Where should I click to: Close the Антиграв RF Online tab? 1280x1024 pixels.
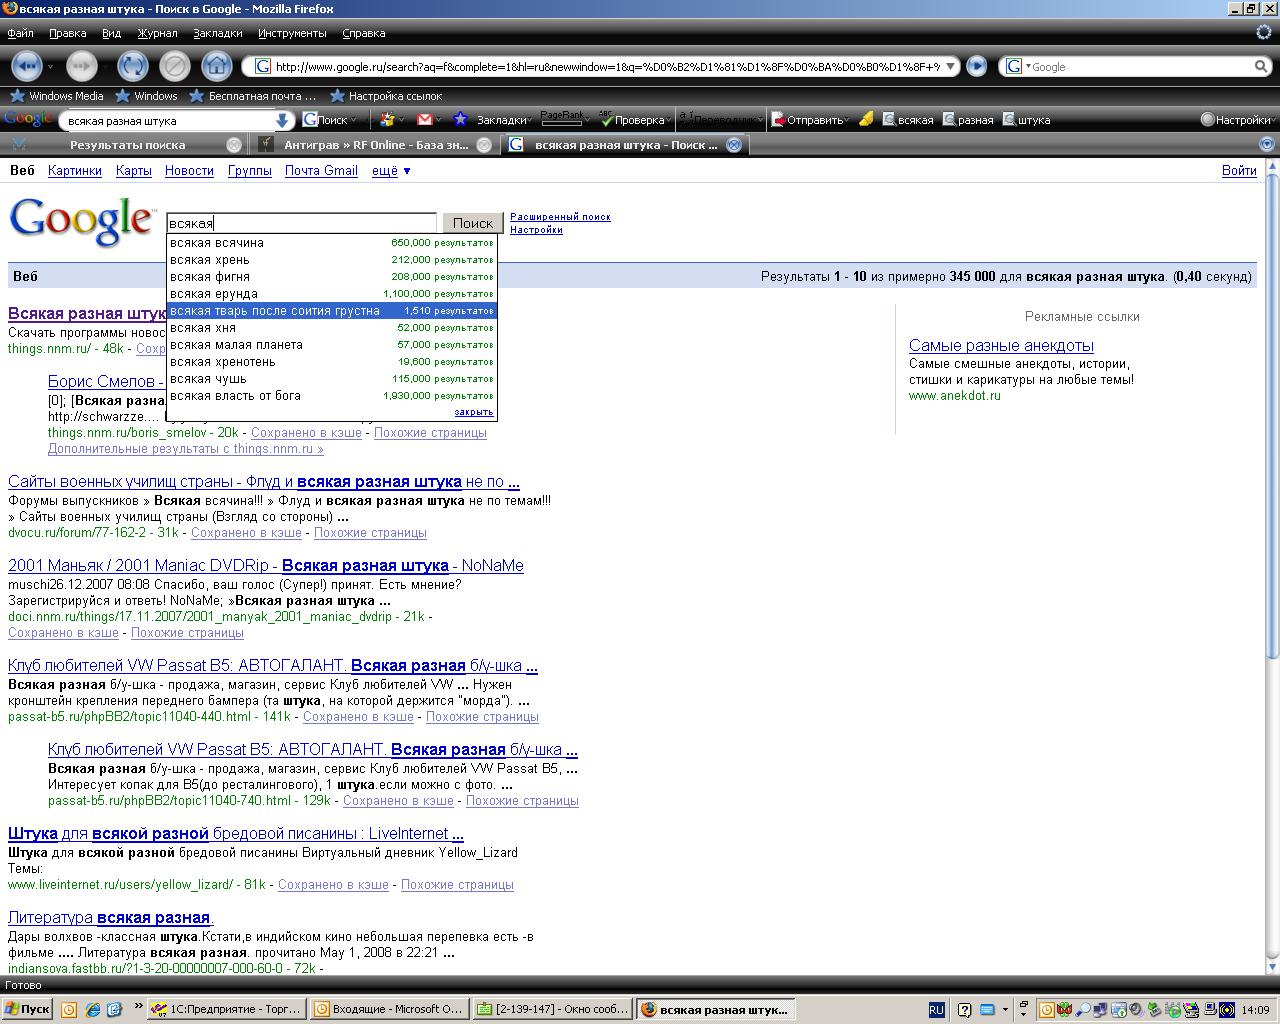coord(484,145)
